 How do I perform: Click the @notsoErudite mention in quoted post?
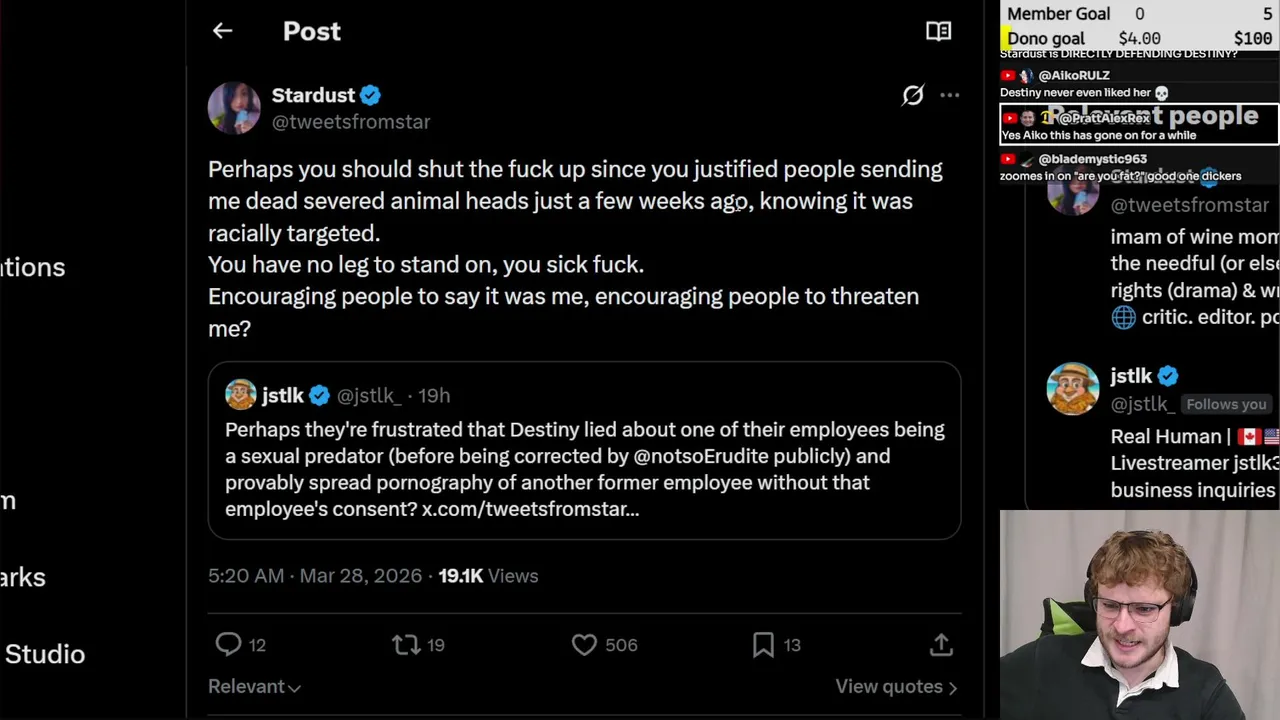(701, 456)
